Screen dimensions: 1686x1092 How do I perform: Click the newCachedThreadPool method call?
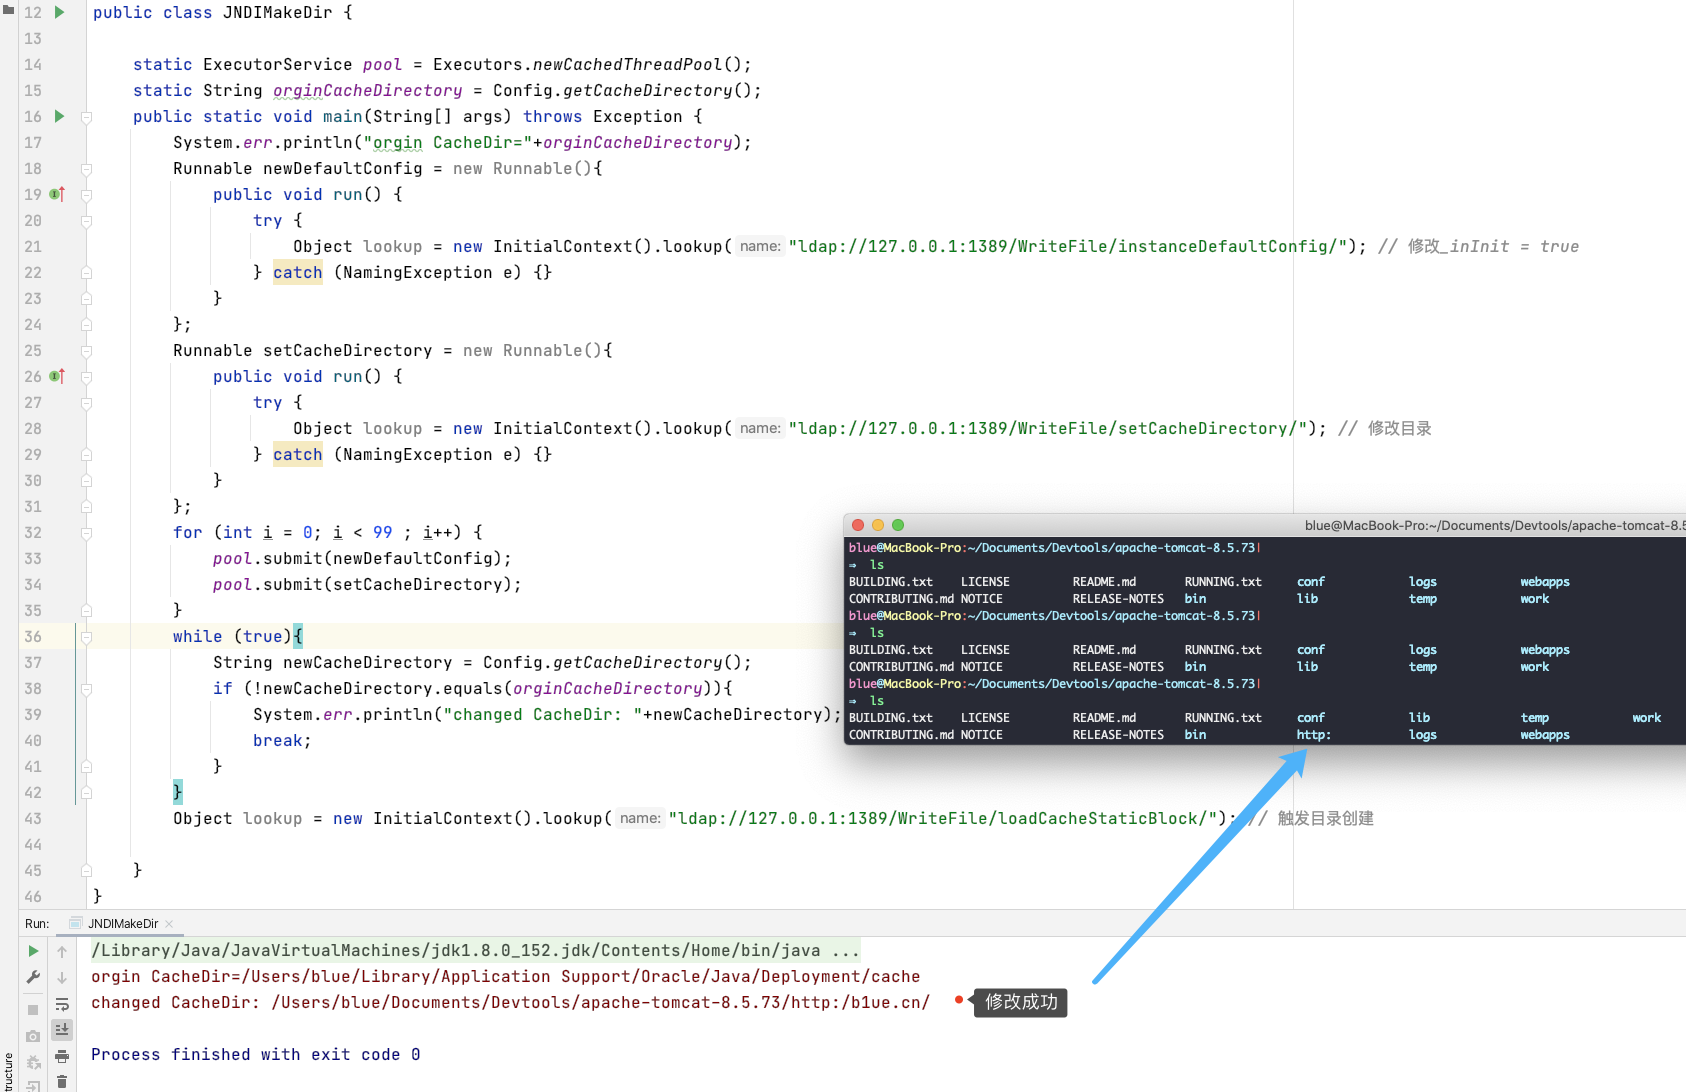click(x=626, y=64)
